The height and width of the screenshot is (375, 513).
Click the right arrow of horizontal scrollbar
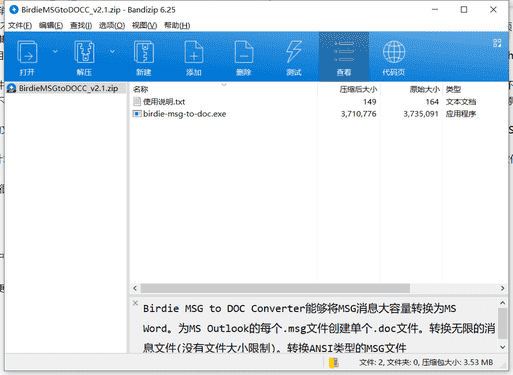[x=502, y=288]
